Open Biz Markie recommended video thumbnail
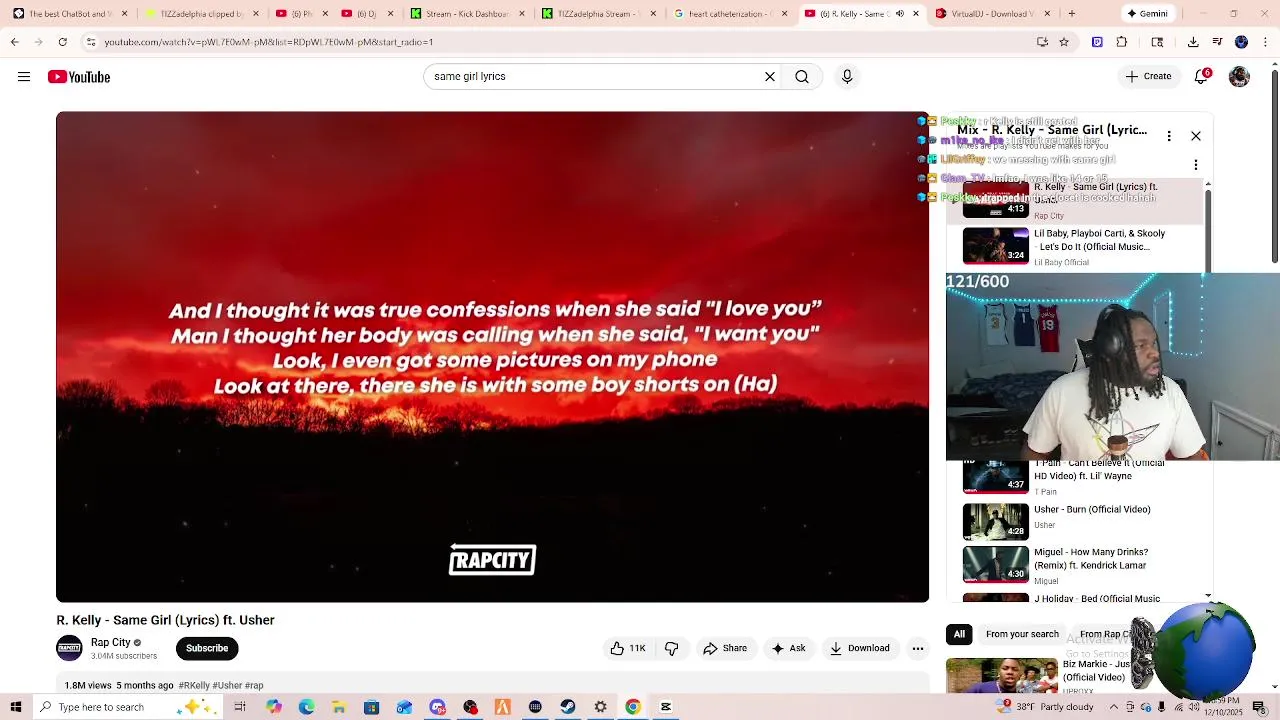The width and height of the screenshot is (1280, 720). 1002,675
